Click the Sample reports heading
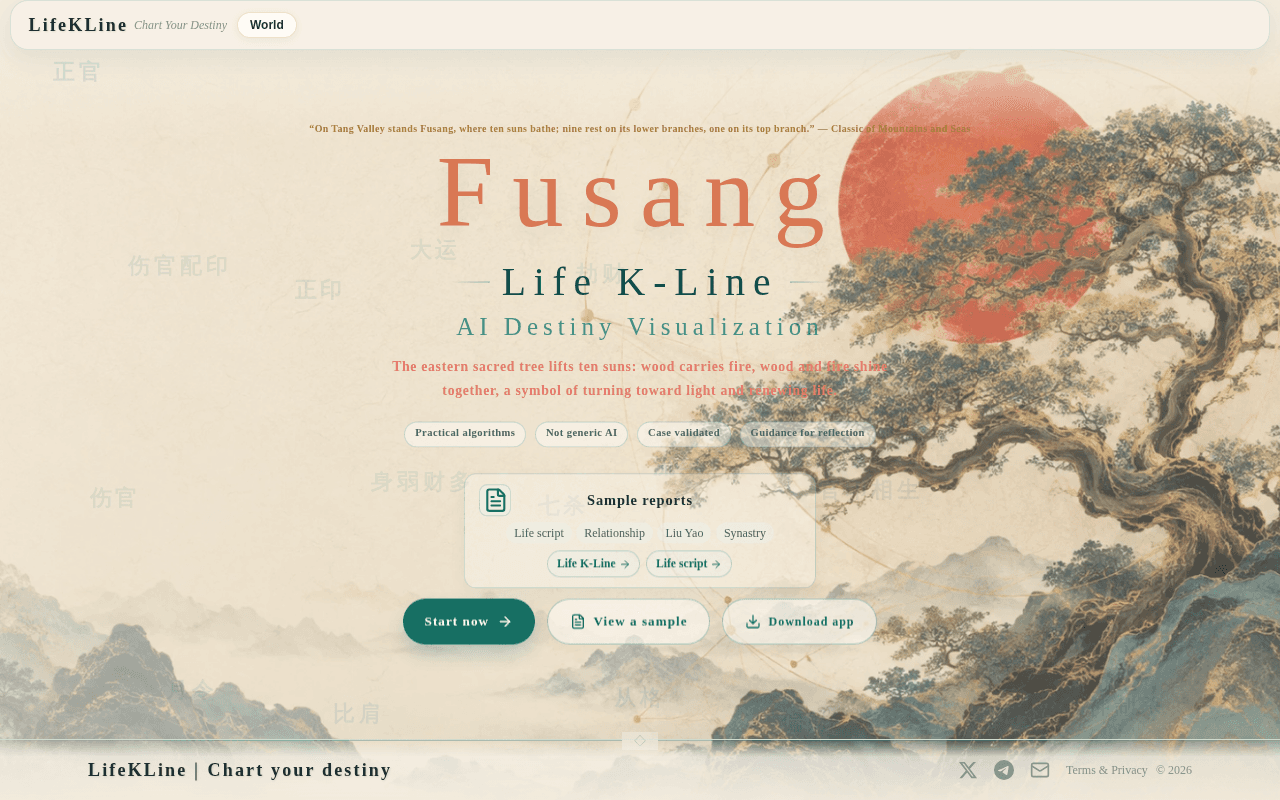The width and height of the screenshot is (1280, 800). click(x=640, y=500)
